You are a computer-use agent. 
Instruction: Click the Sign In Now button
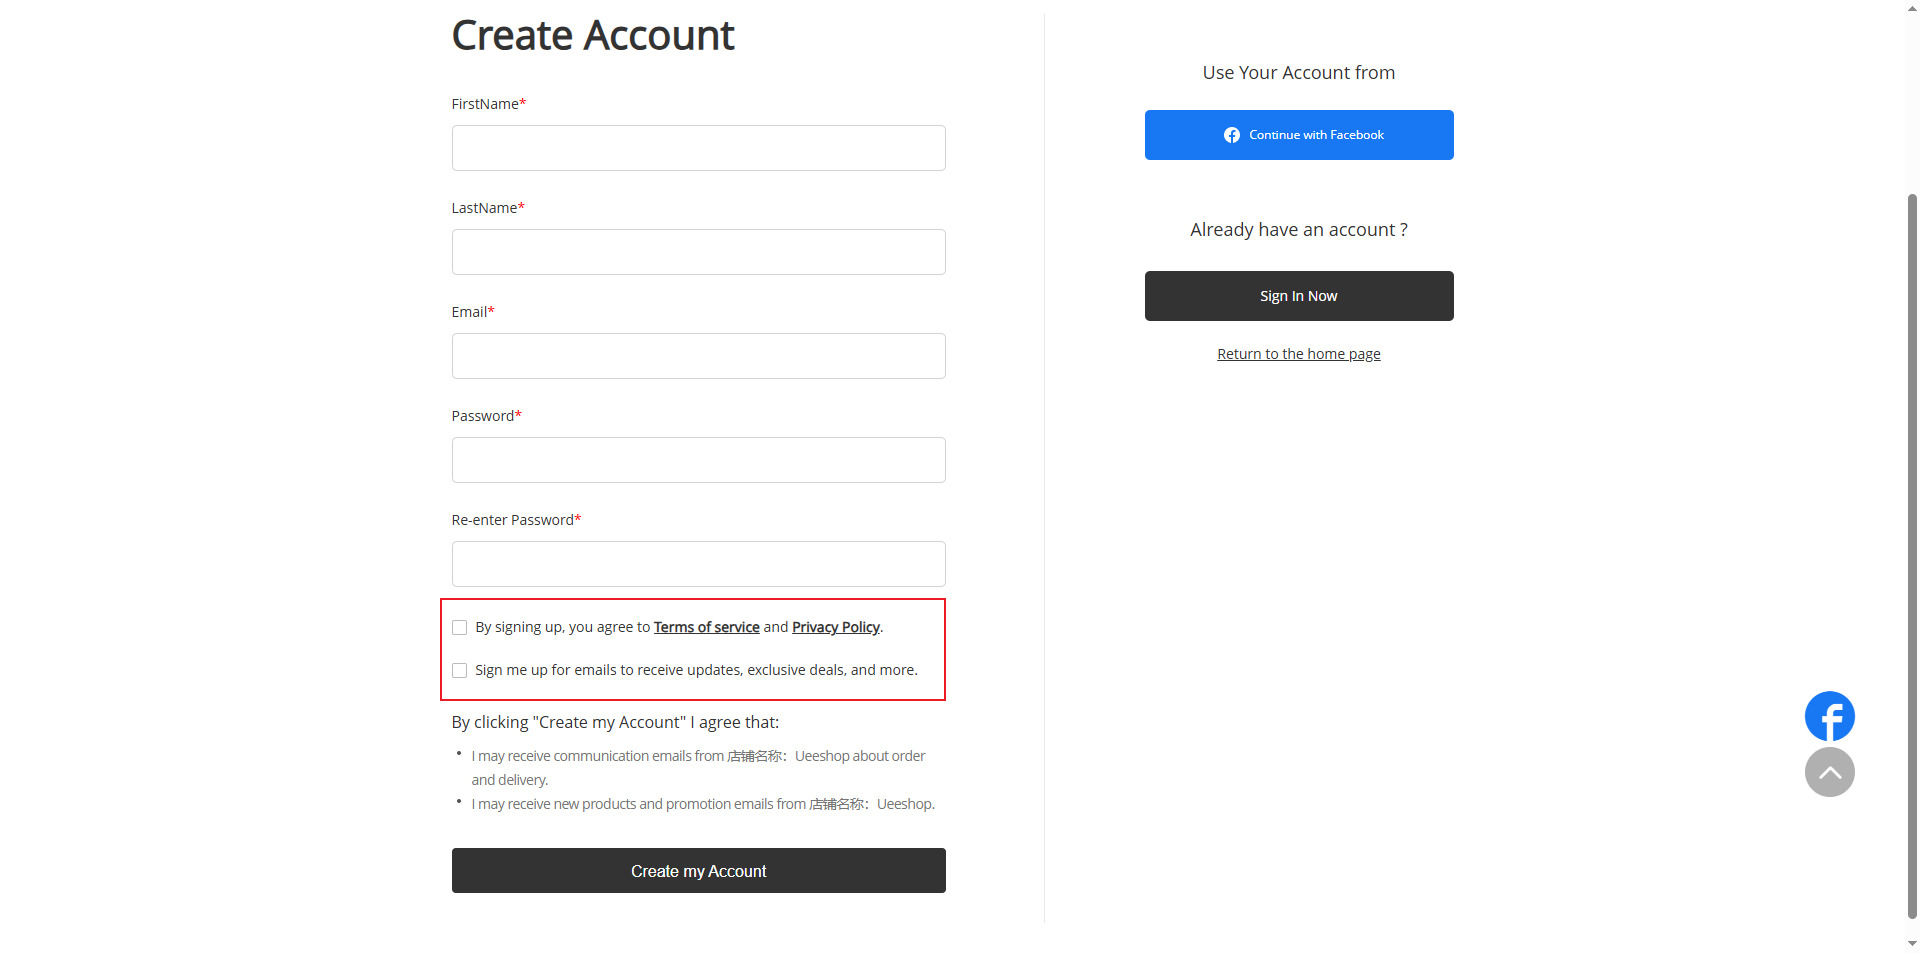tap(1298, 296)
